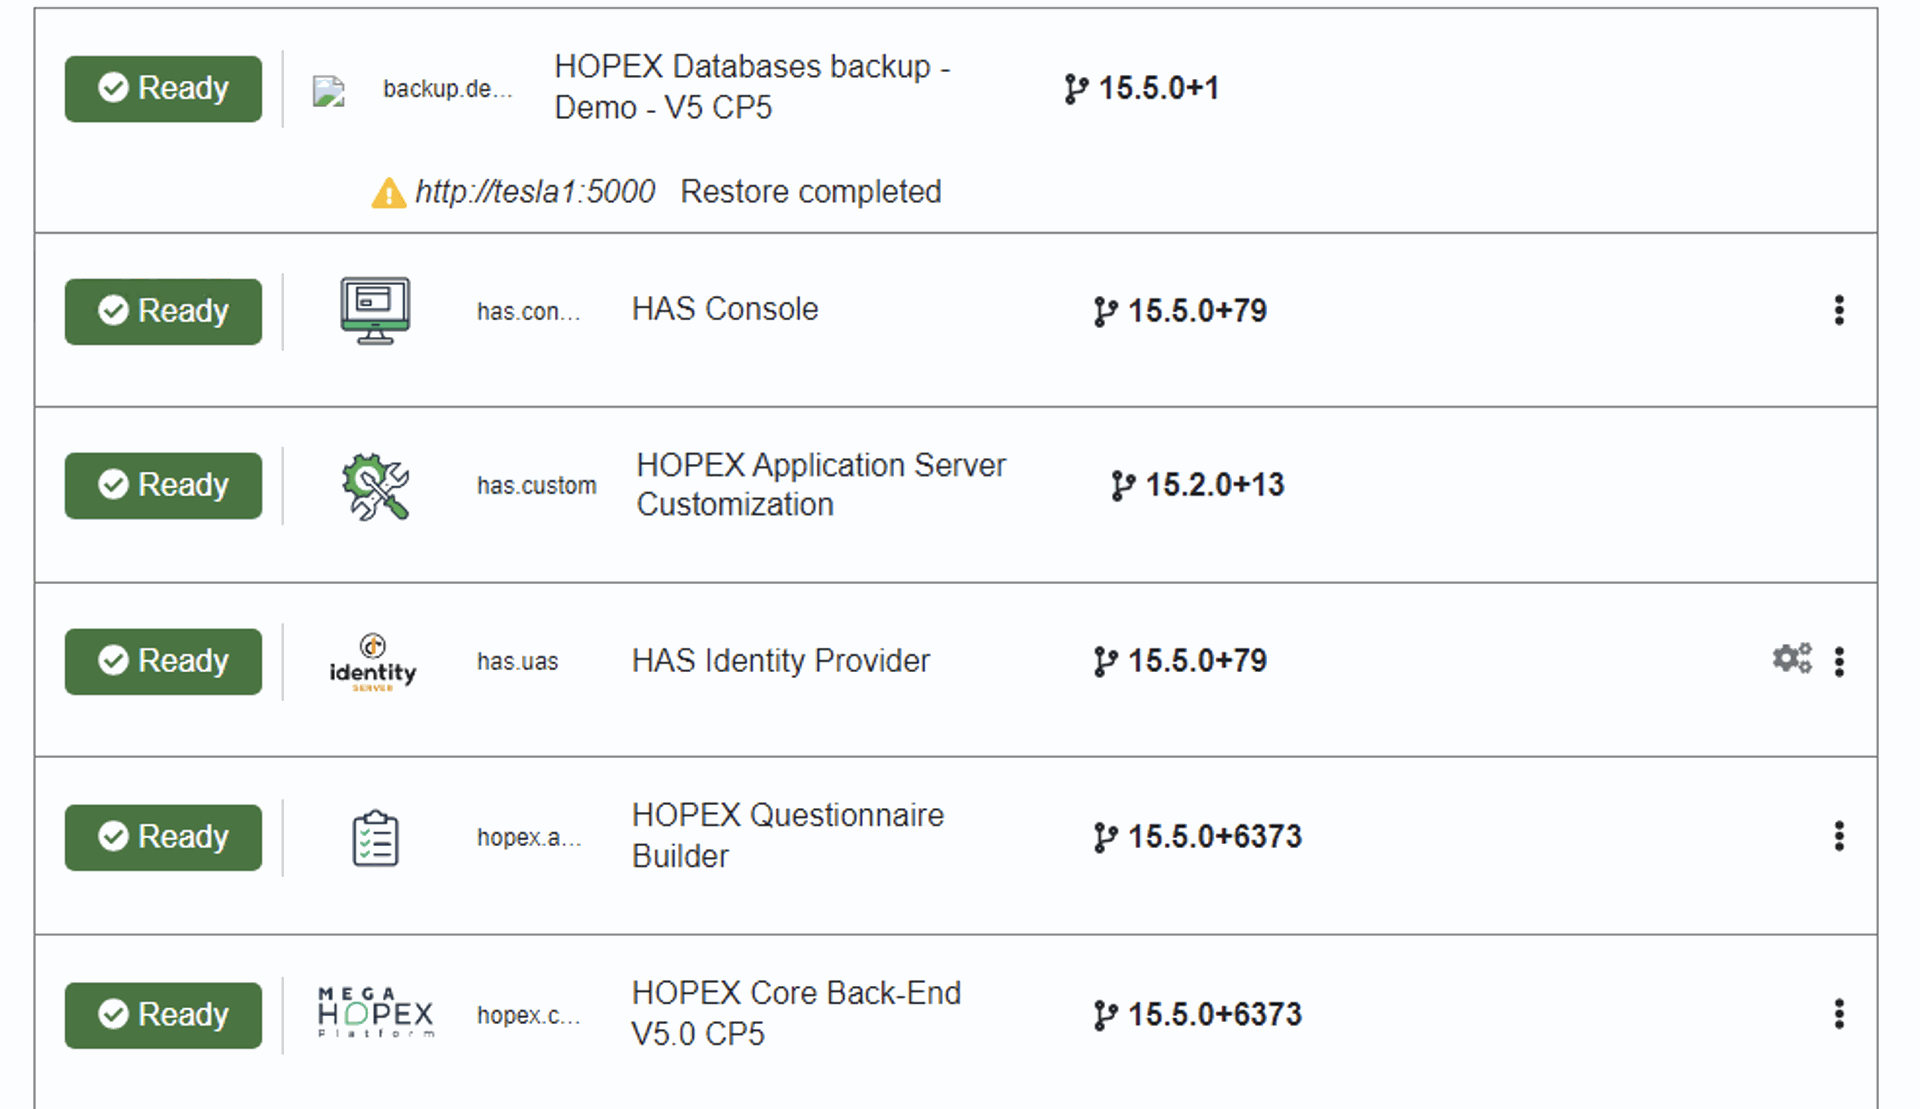This screenshot has height=1109, width=1920.
Task: Click the http://tesla1:5000 link
Action: tap(535, 192)
